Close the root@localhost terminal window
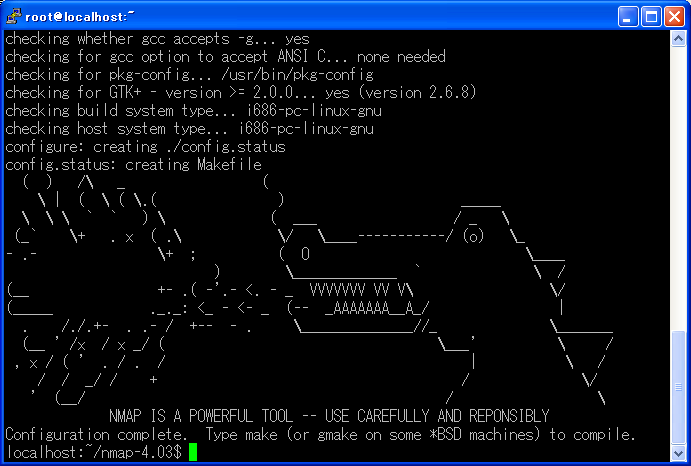Image resolution: width=691 pixels, height=466 pixels. [674, 17]
